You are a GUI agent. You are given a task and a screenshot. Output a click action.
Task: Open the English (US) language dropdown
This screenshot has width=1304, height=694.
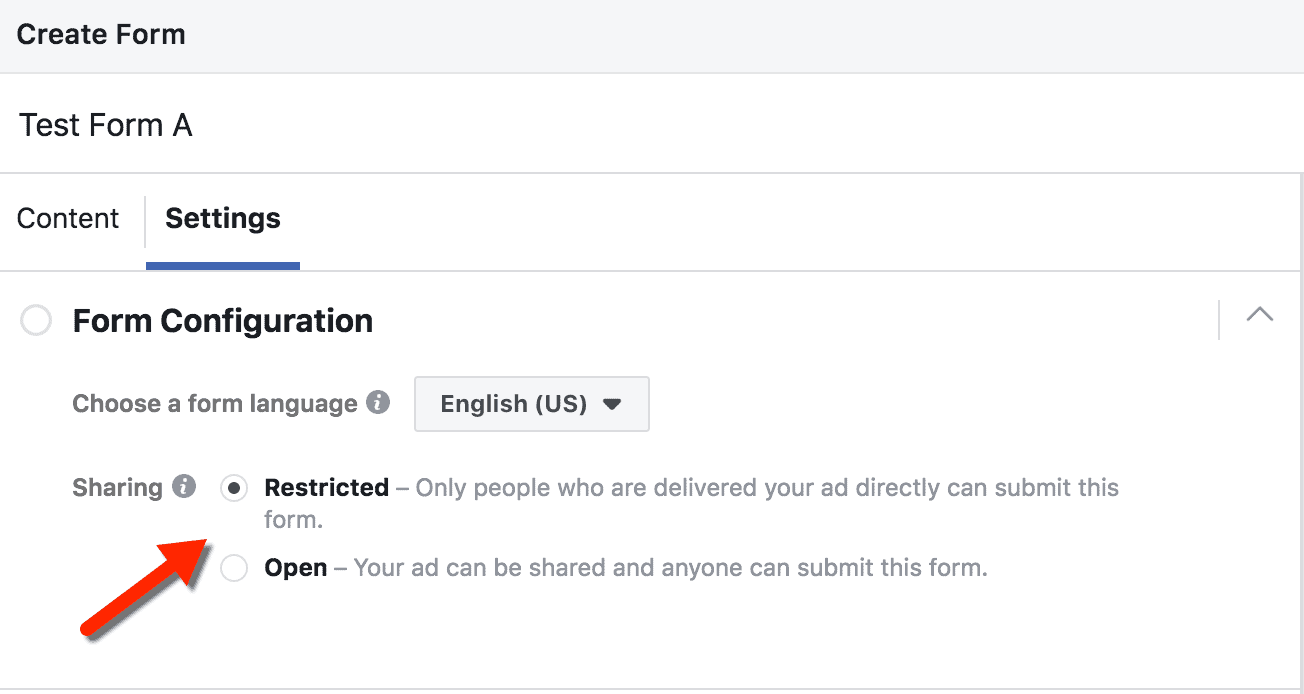tap(531, 404)
